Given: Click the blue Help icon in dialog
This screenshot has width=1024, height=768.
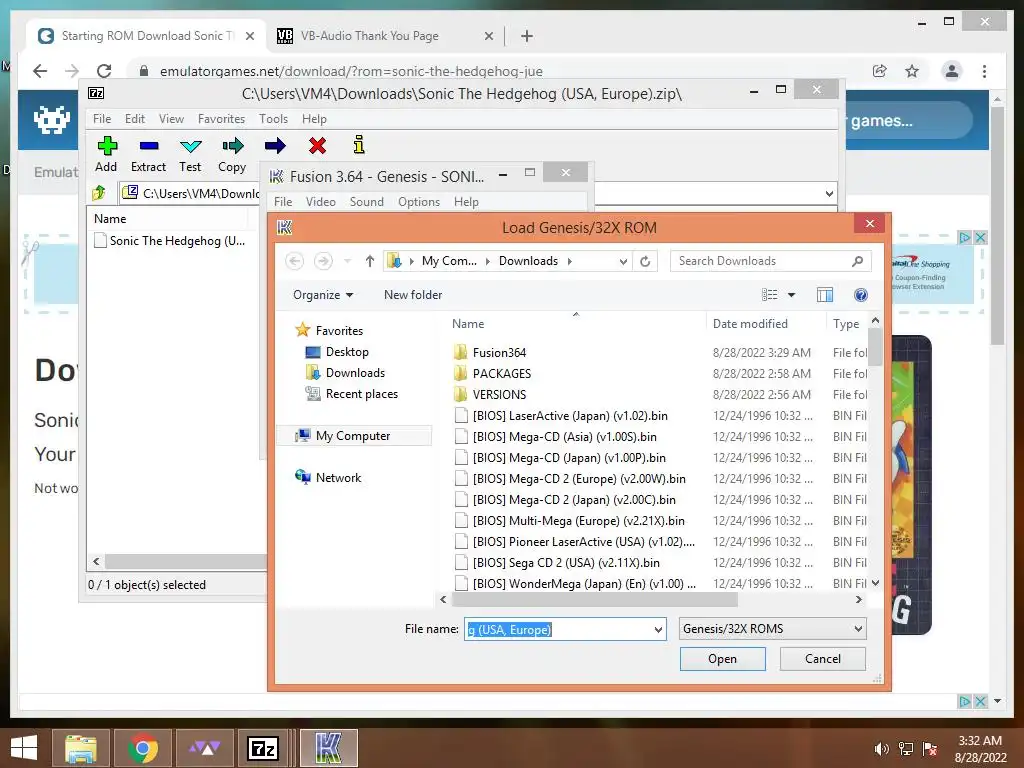Looking at the screenshot, I should point(861,295).
